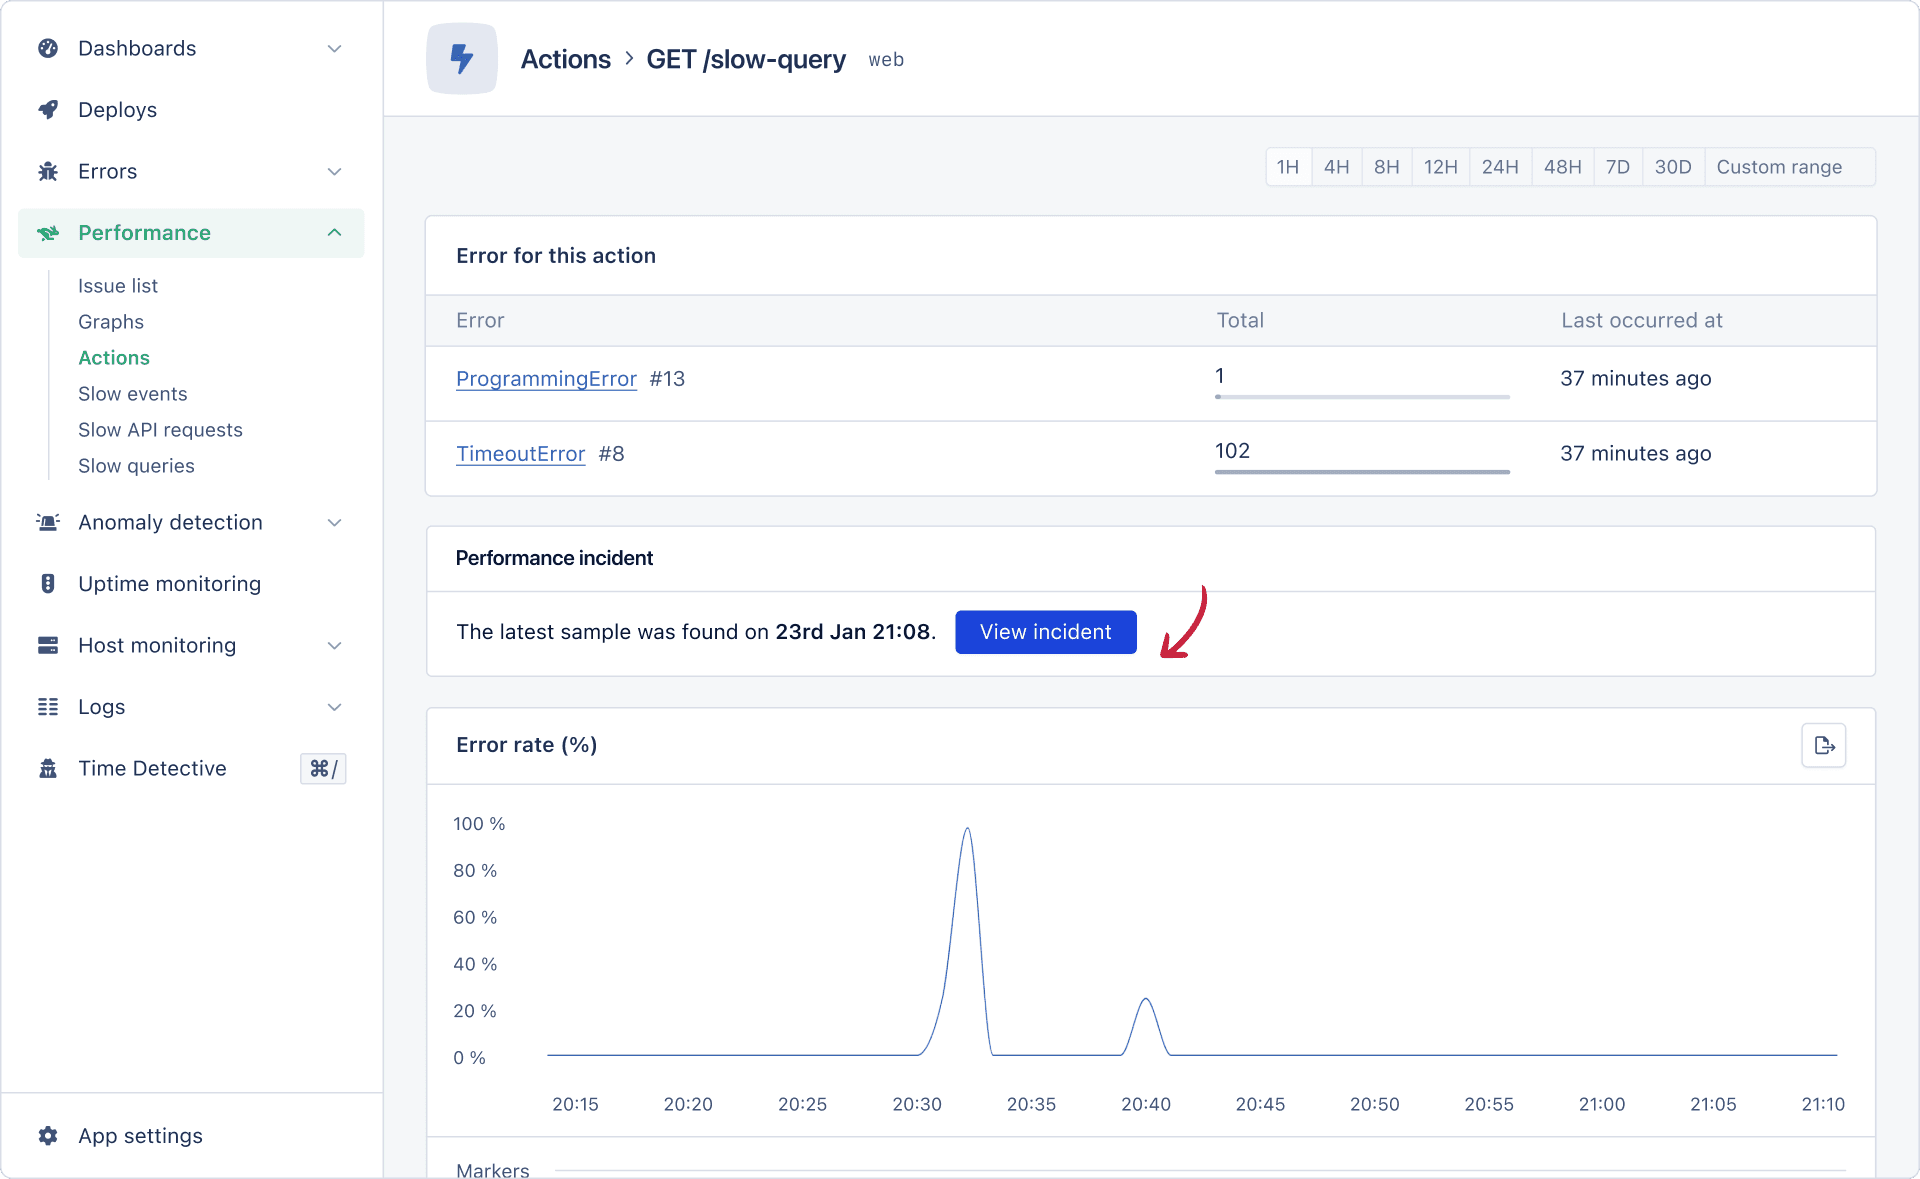Click the Dashboards sidebar icon
This screenshot has width=1920, height=1179.
tap(49, 48)
